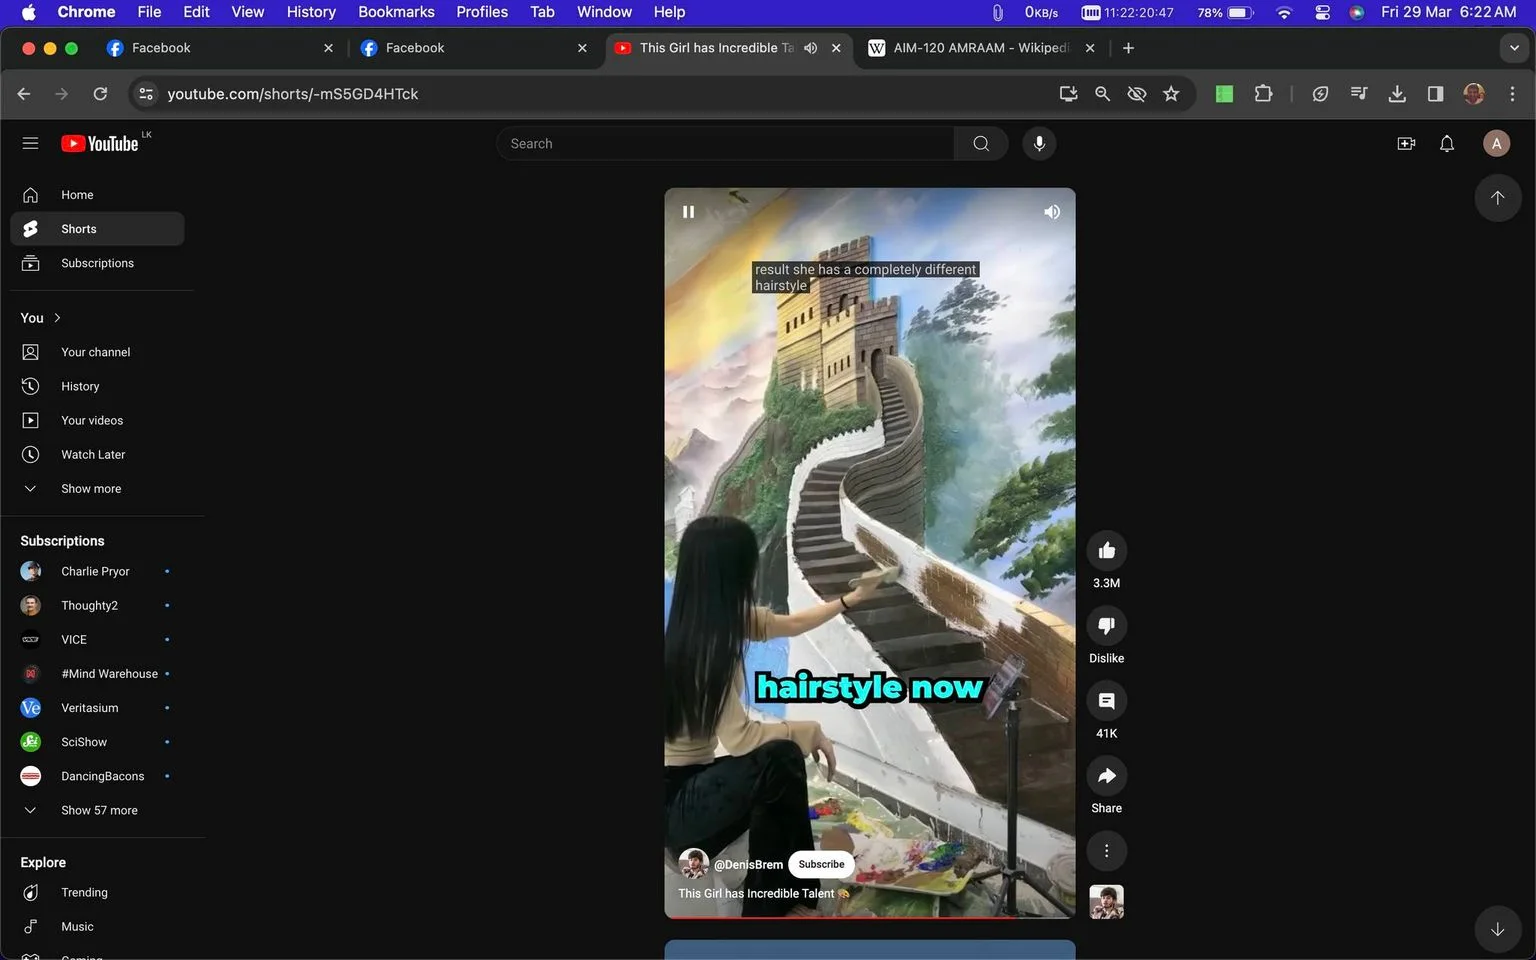Viewport: 1536px width, 960px height.
Task: Start voice search with the microphone
Action: tap(1039, 143)
